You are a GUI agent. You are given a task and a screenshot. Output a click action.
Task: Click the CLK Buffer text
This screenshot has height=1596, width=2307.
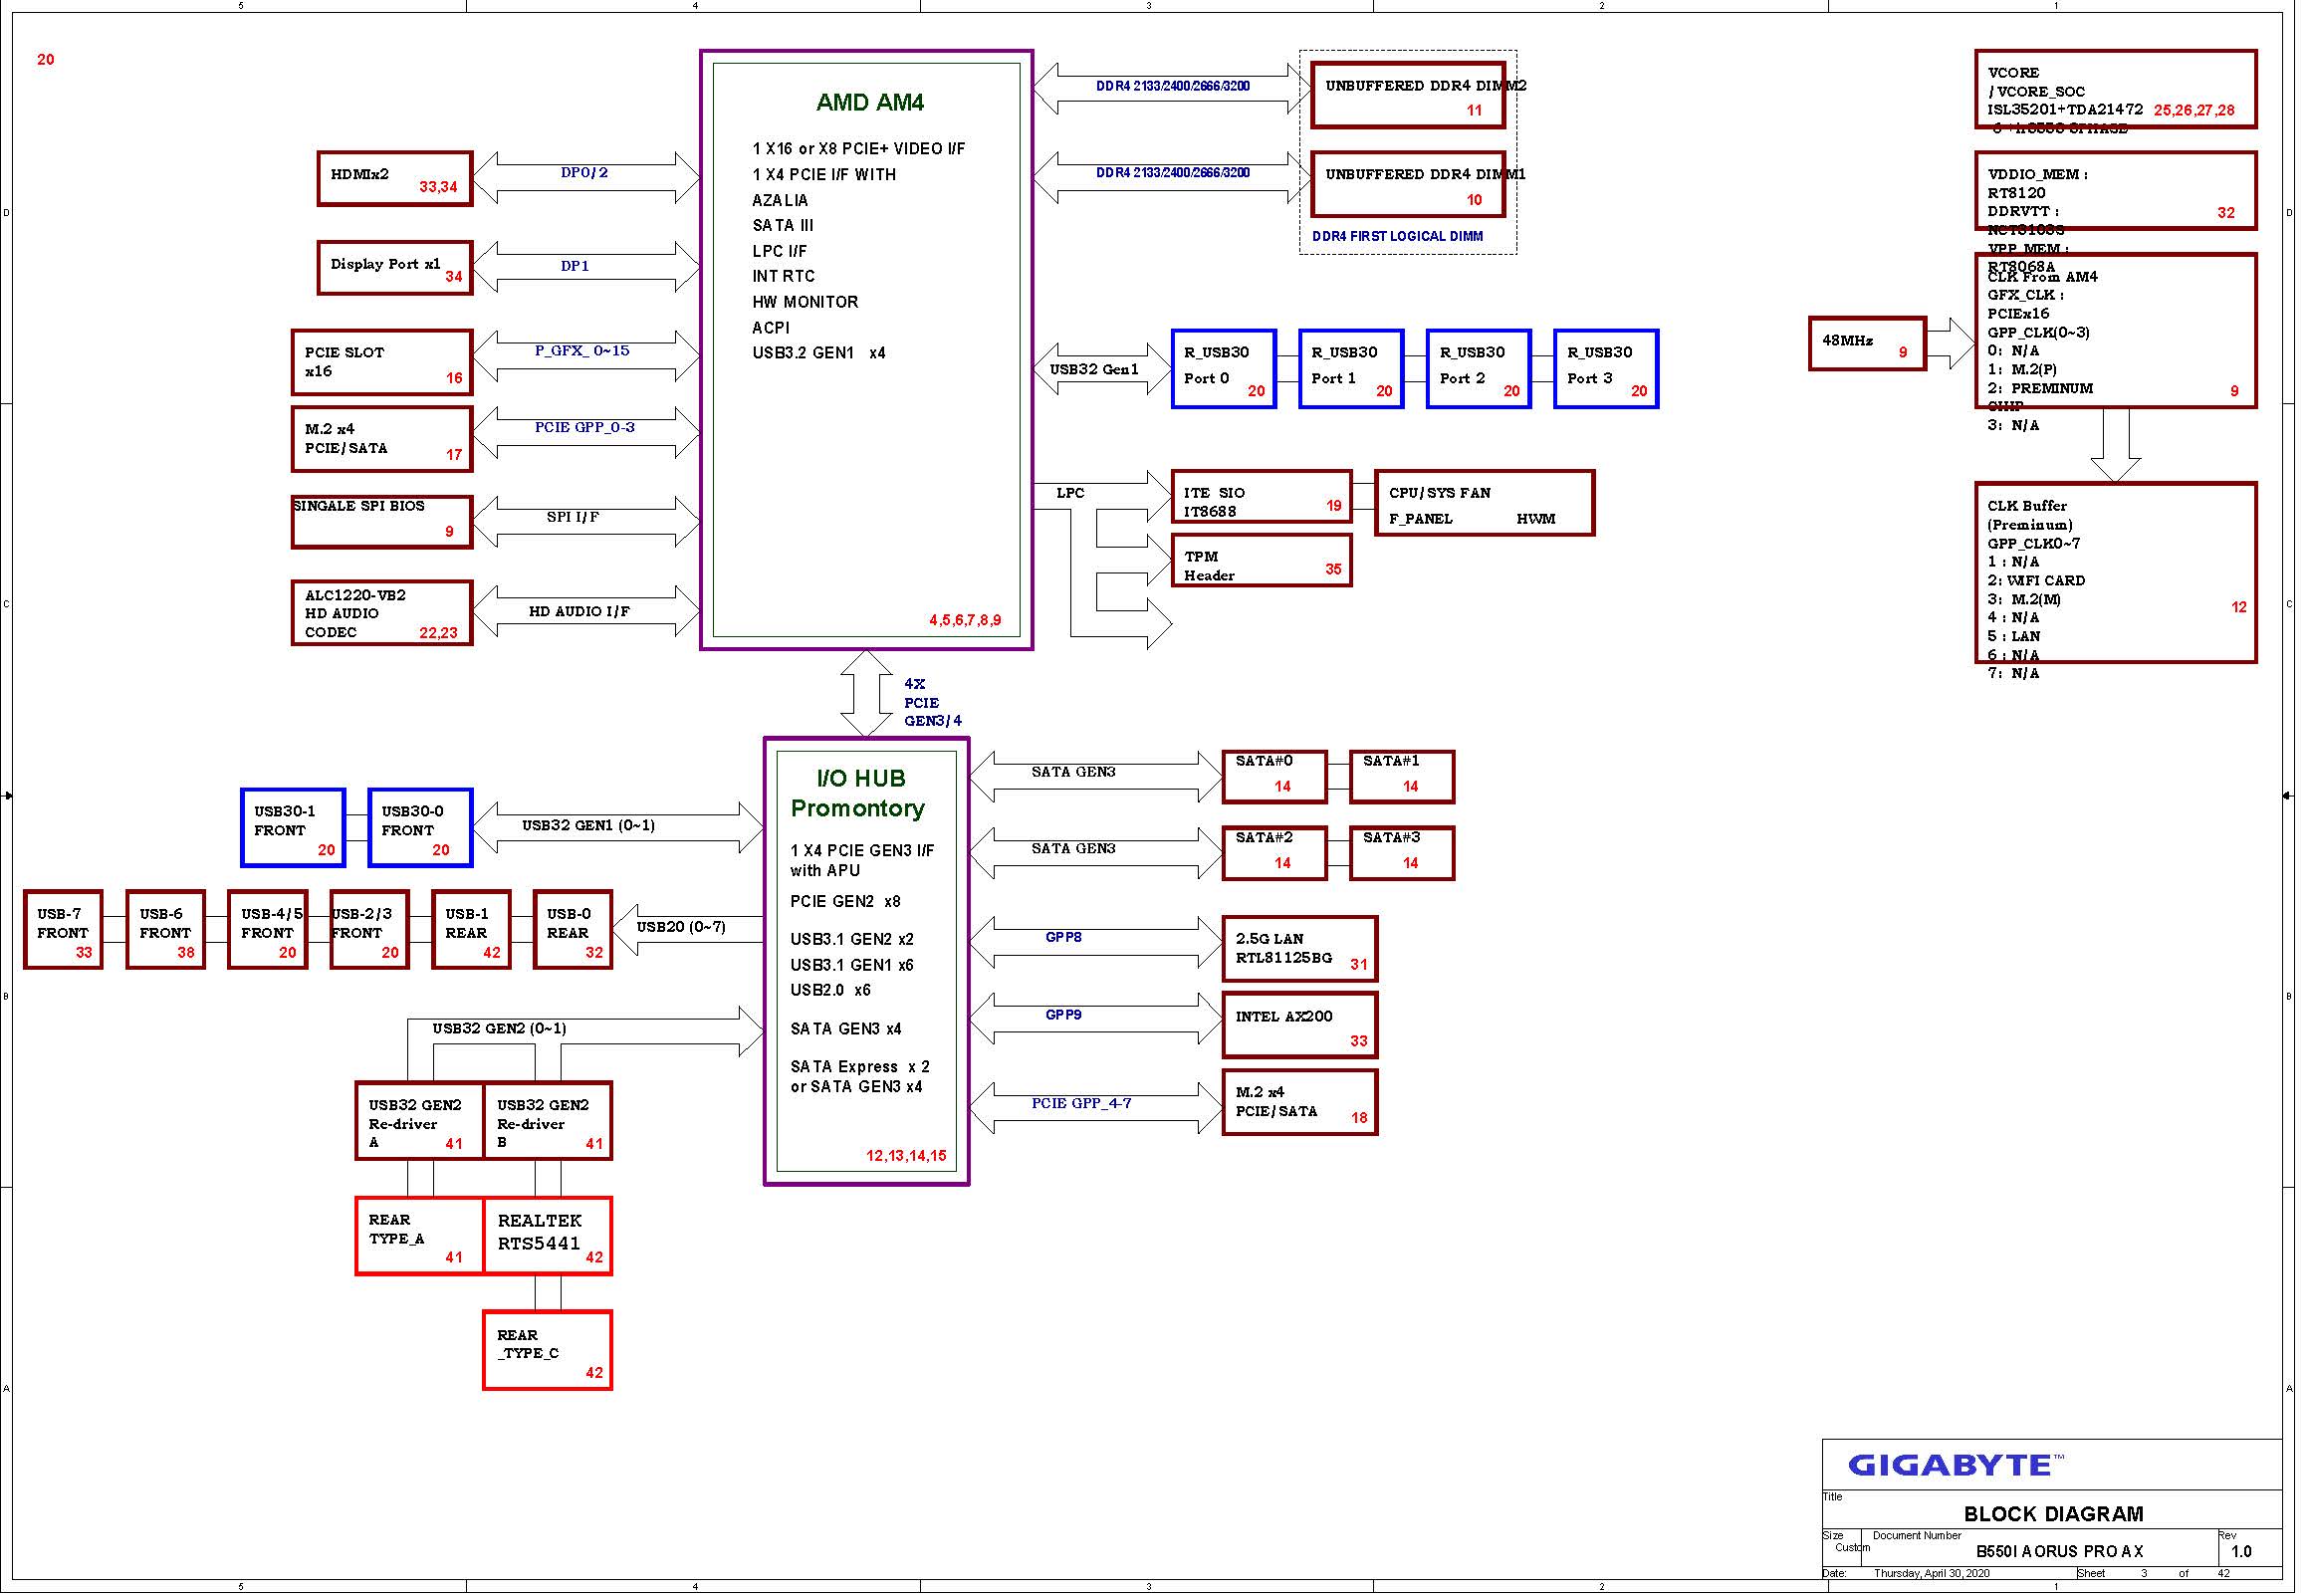2026,506
